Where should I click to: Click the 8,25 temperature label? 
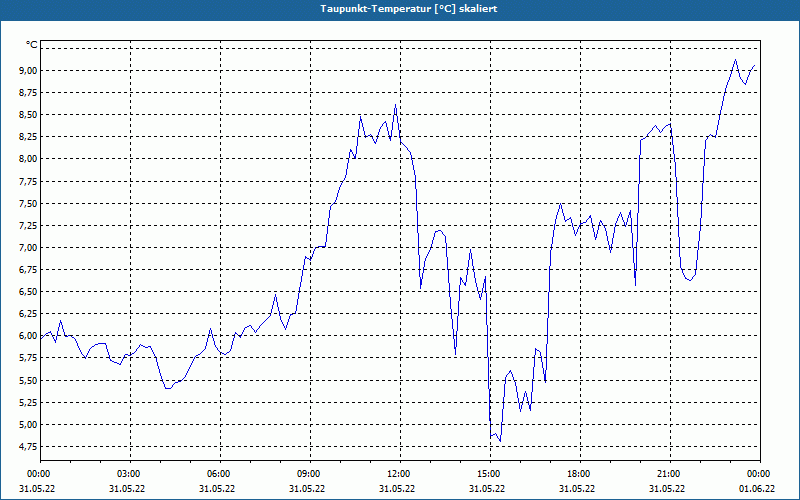point(29,137)
